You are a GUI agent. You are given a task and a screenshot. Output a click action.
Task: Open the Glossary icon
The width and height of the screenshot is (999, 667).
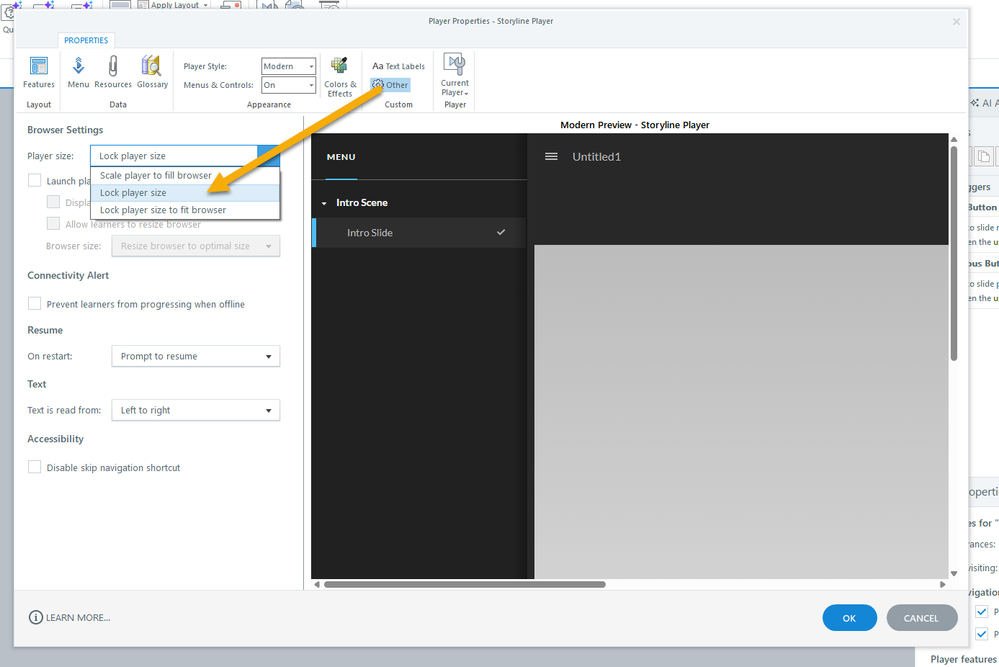tap(152, 71)
